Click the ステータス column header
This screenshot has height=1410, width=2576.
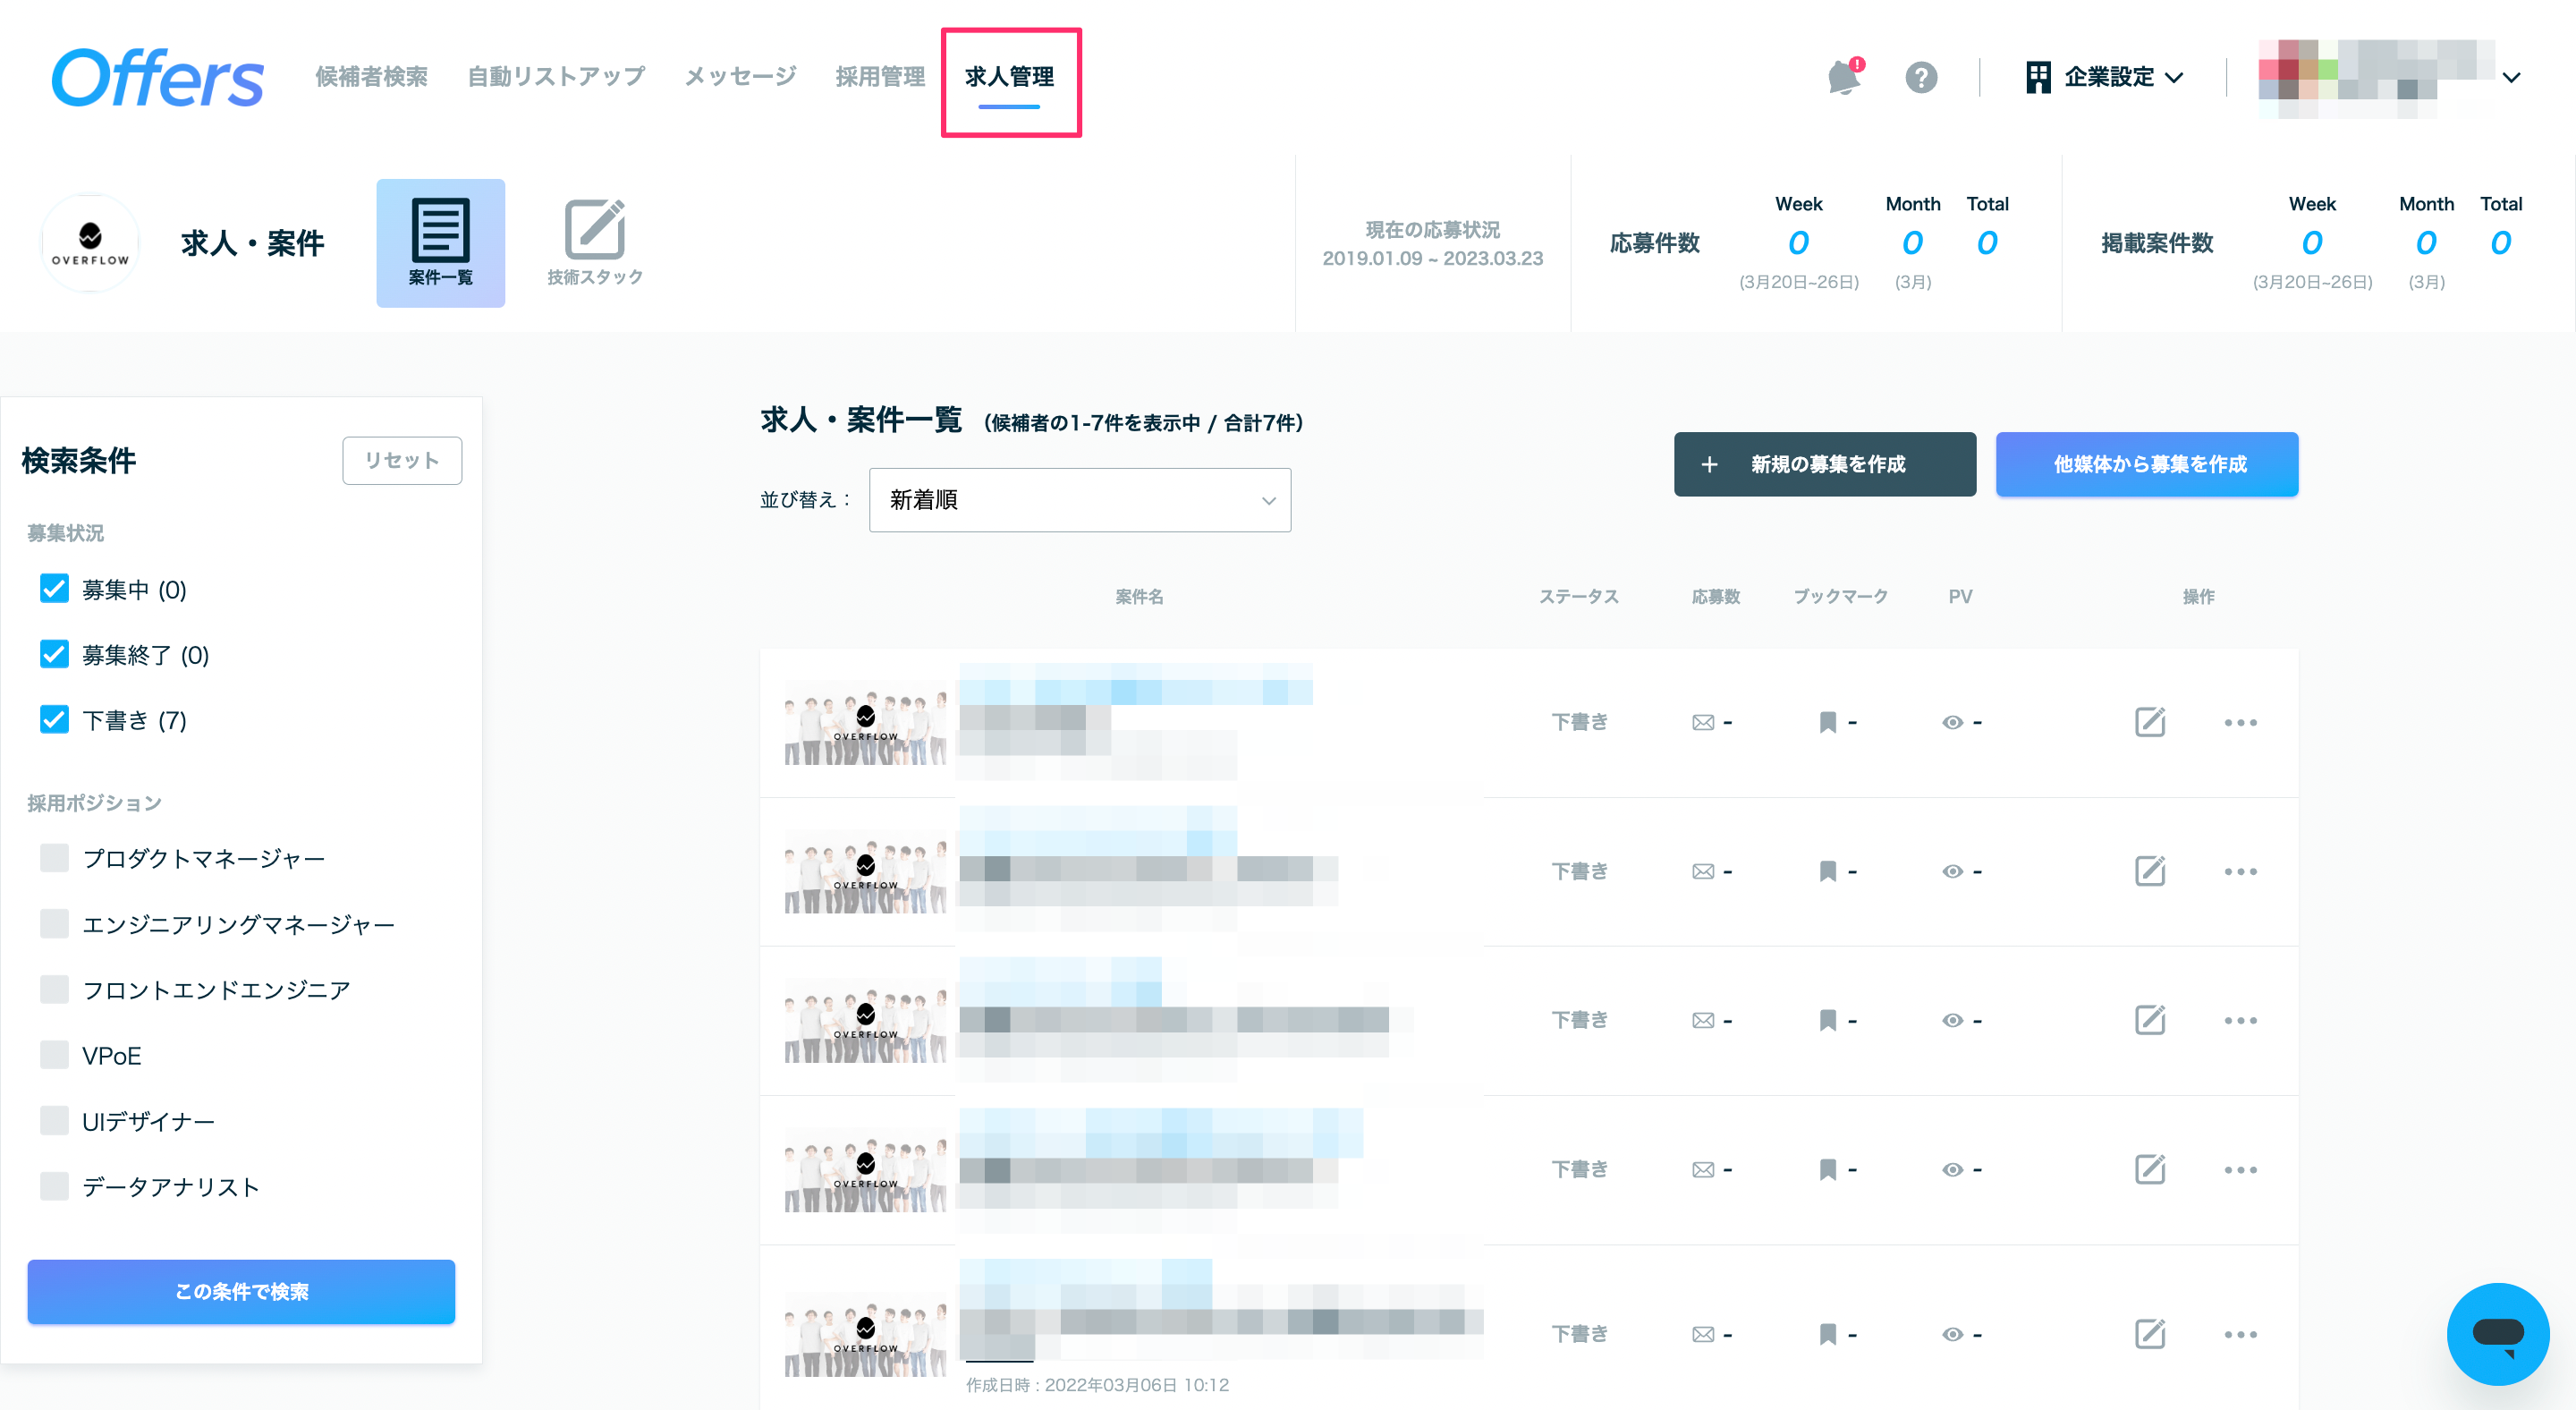click(1578, 596)
